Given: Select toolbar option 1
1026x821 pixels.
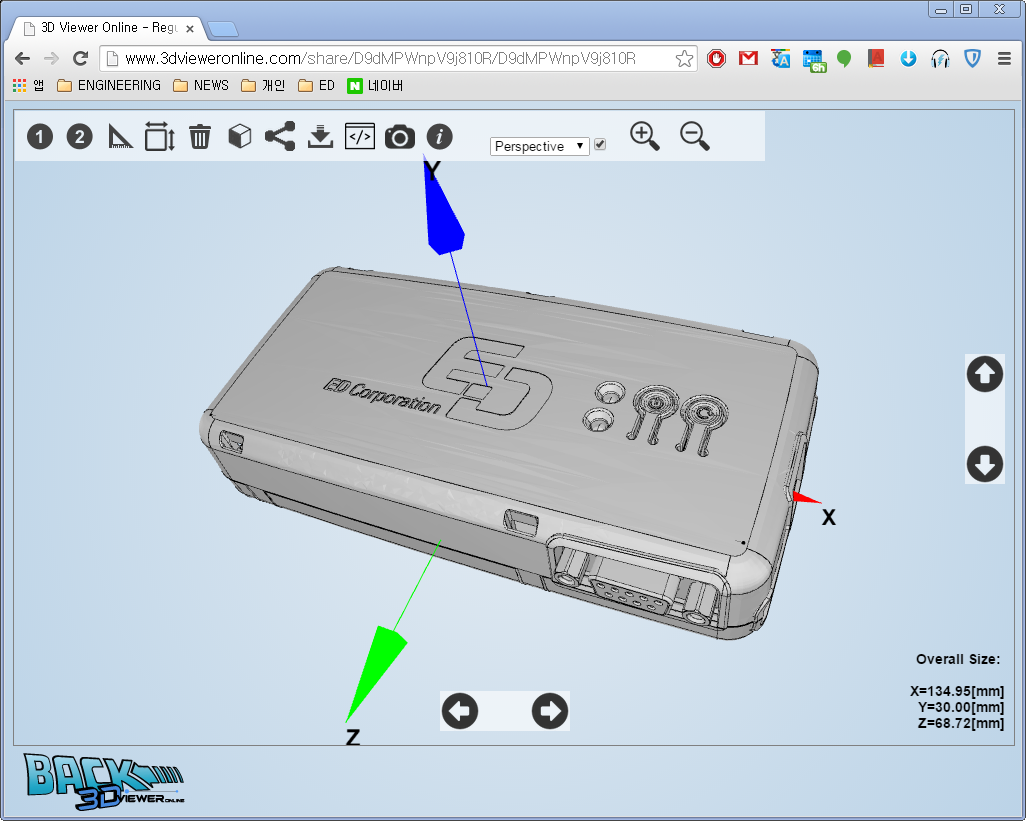Looking at the screenshot, I should (x=39, y=137).
